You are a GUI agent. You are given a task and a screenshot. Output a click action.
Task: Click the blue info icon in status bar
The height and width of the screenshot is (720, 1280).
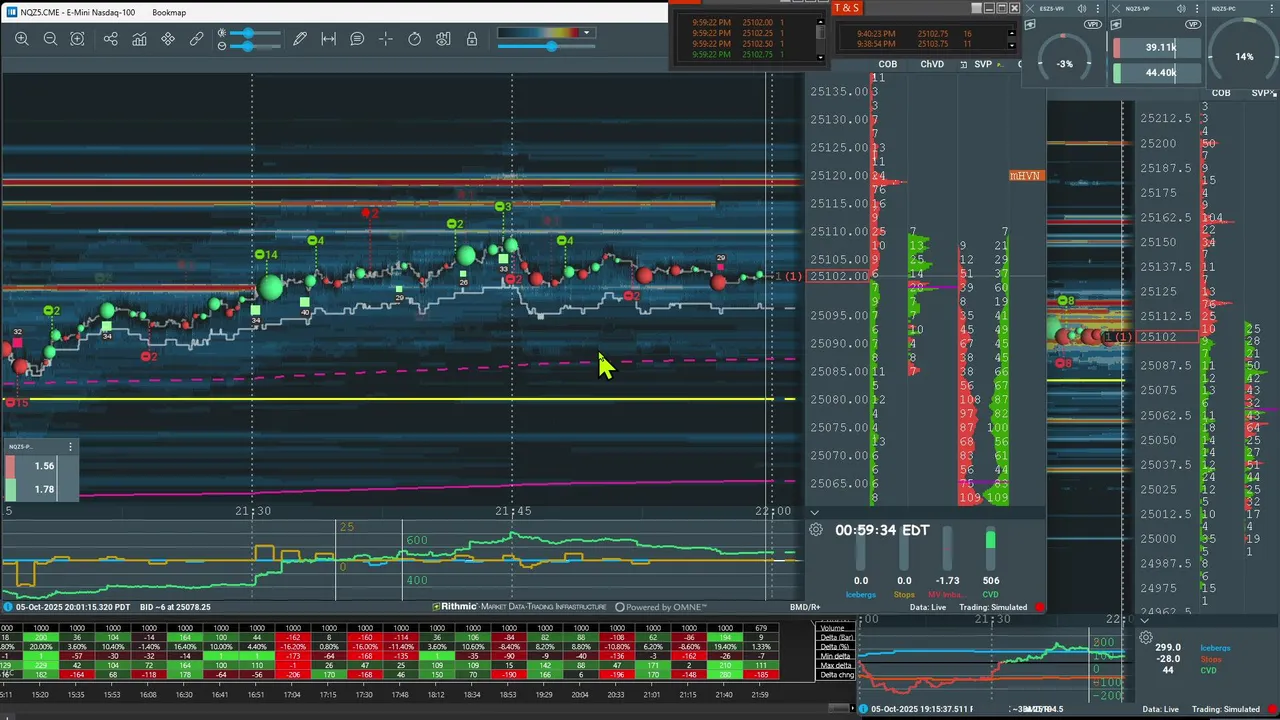(8, 606)
